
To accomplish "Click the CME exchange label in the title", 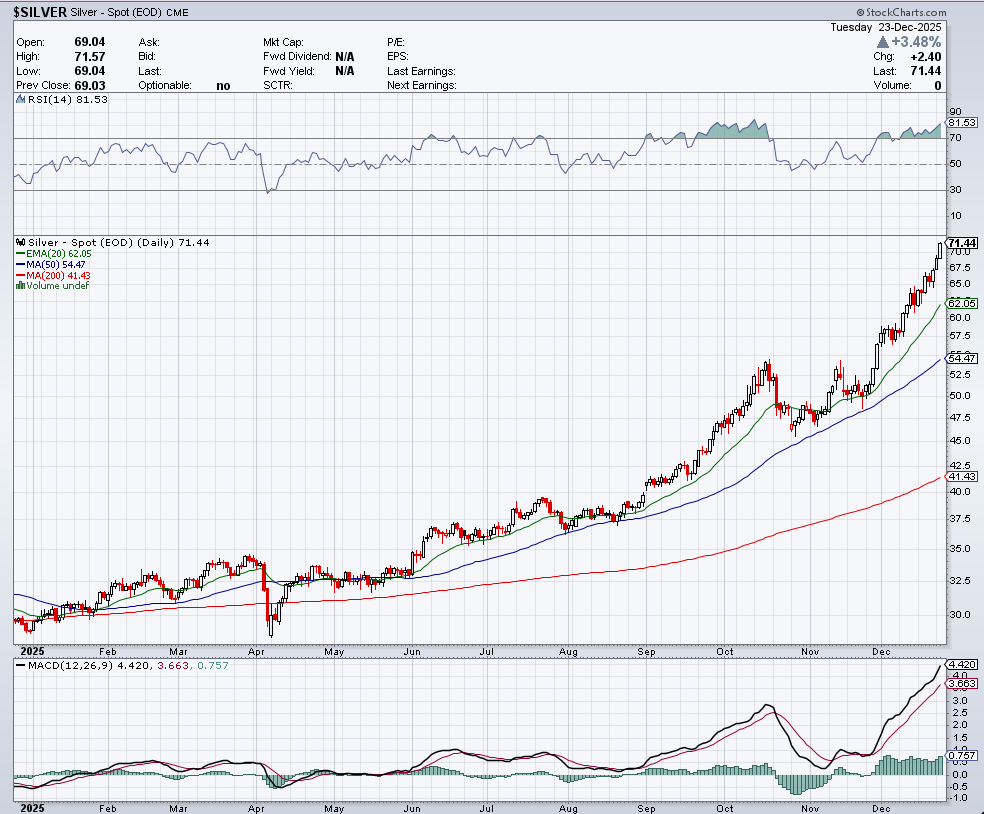I will (x=177, y=13).
